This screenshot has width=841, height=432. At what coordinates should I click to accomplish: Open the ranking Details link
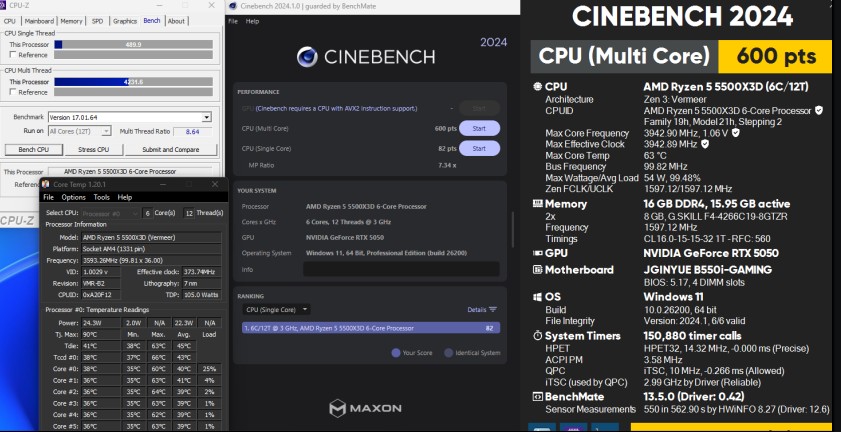pyautogui.click(x=476, y=310)
